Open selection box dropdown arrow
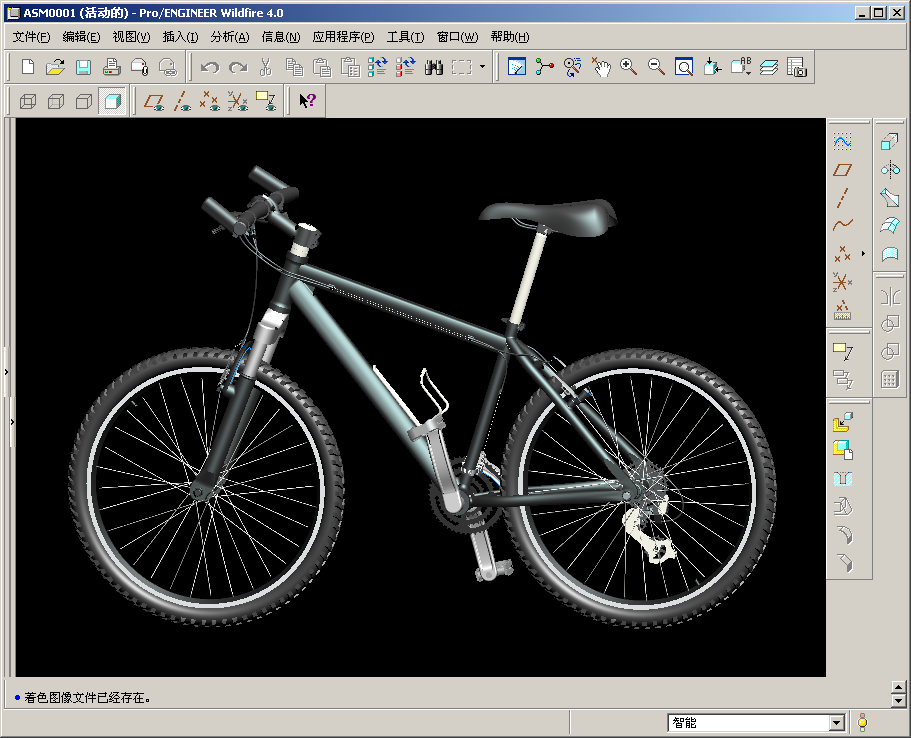The height and width of the screenshot is (738, 911). coord(482,67)
